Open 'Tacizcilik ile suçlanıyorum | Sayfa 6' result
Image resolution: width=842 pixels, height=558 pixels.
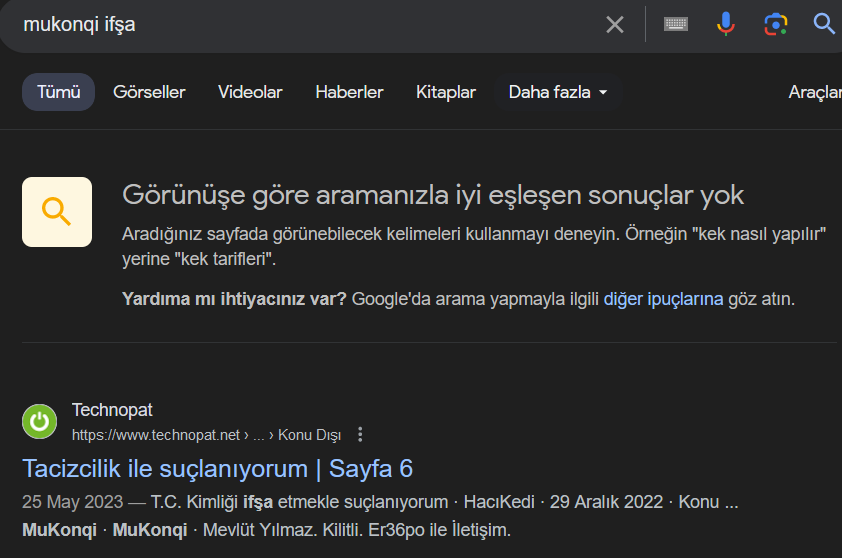click(217, 469)
